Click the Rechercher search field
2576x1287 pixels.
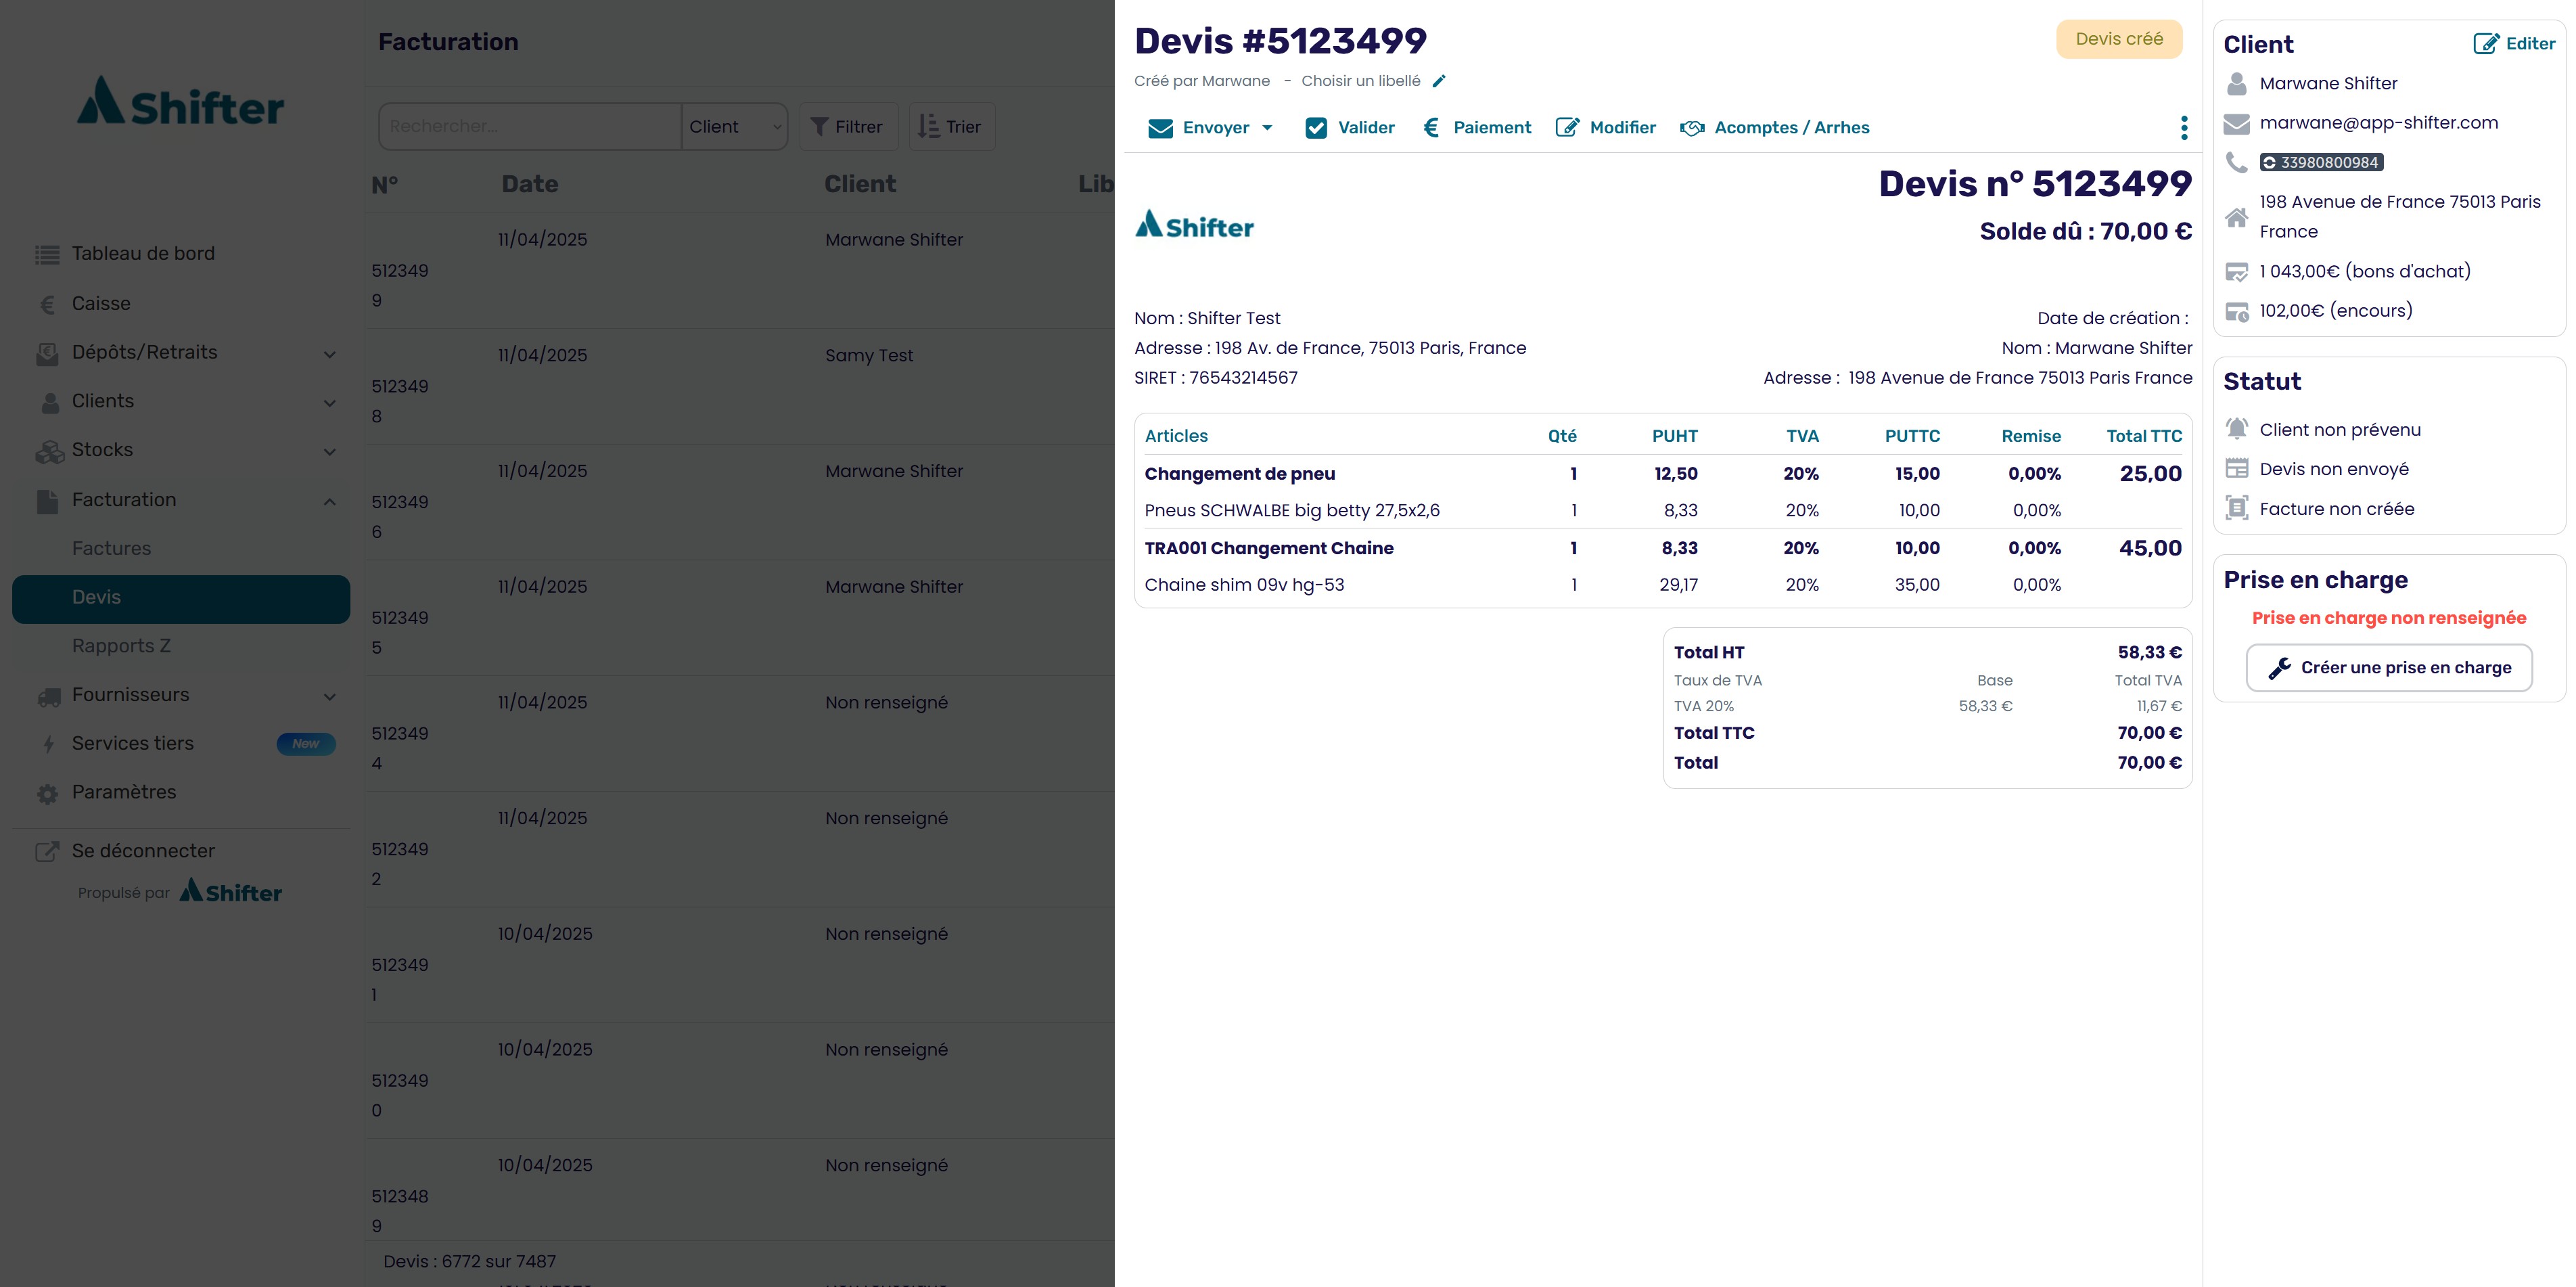pos(530,127)
